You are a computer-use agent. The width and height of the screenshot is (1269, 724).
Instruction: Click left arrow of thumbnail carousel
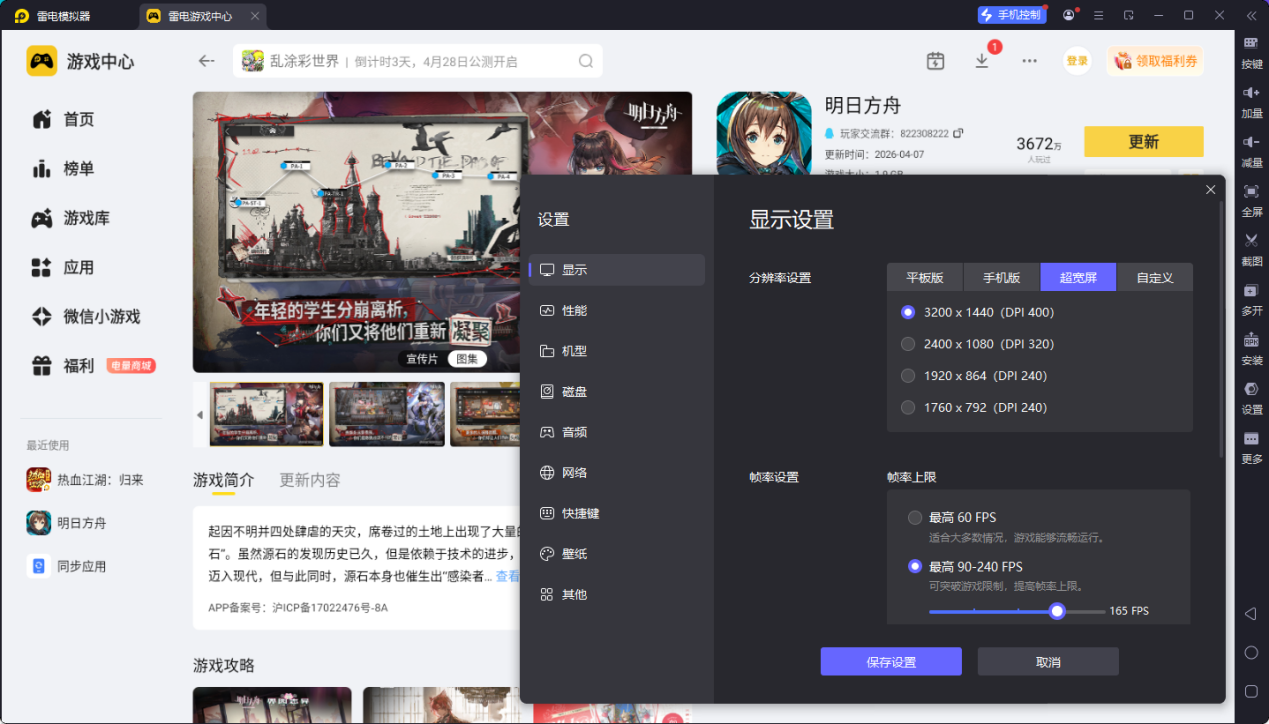(199, 414)
